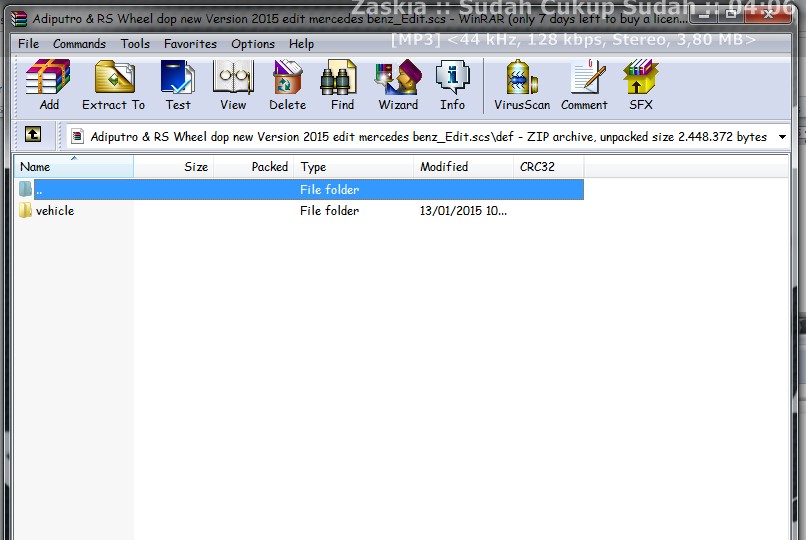
Task: Close the WinRAR window
Action: coord(768,15)
